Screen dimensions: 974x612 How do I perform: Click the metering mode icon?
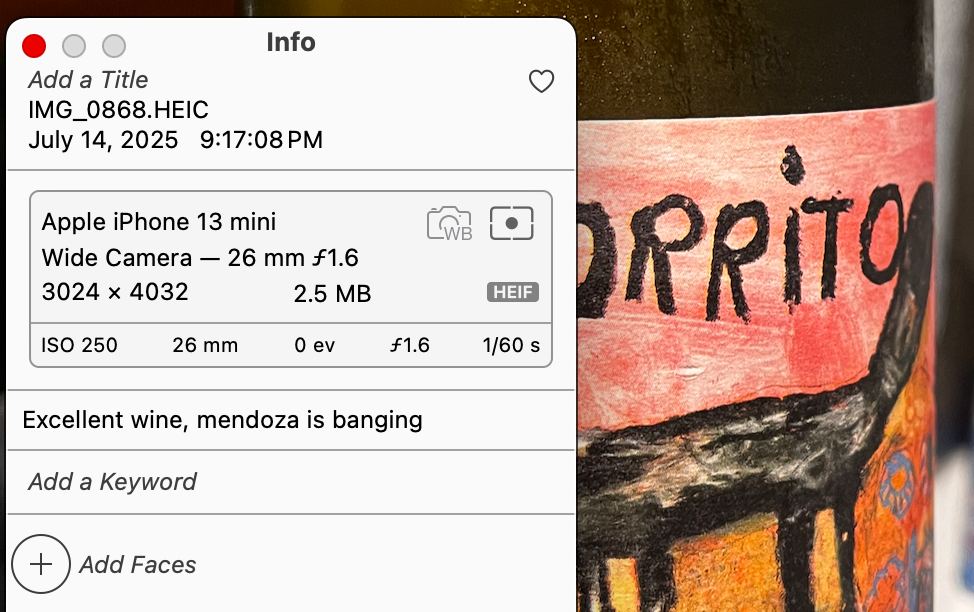[x=512, y=223]
